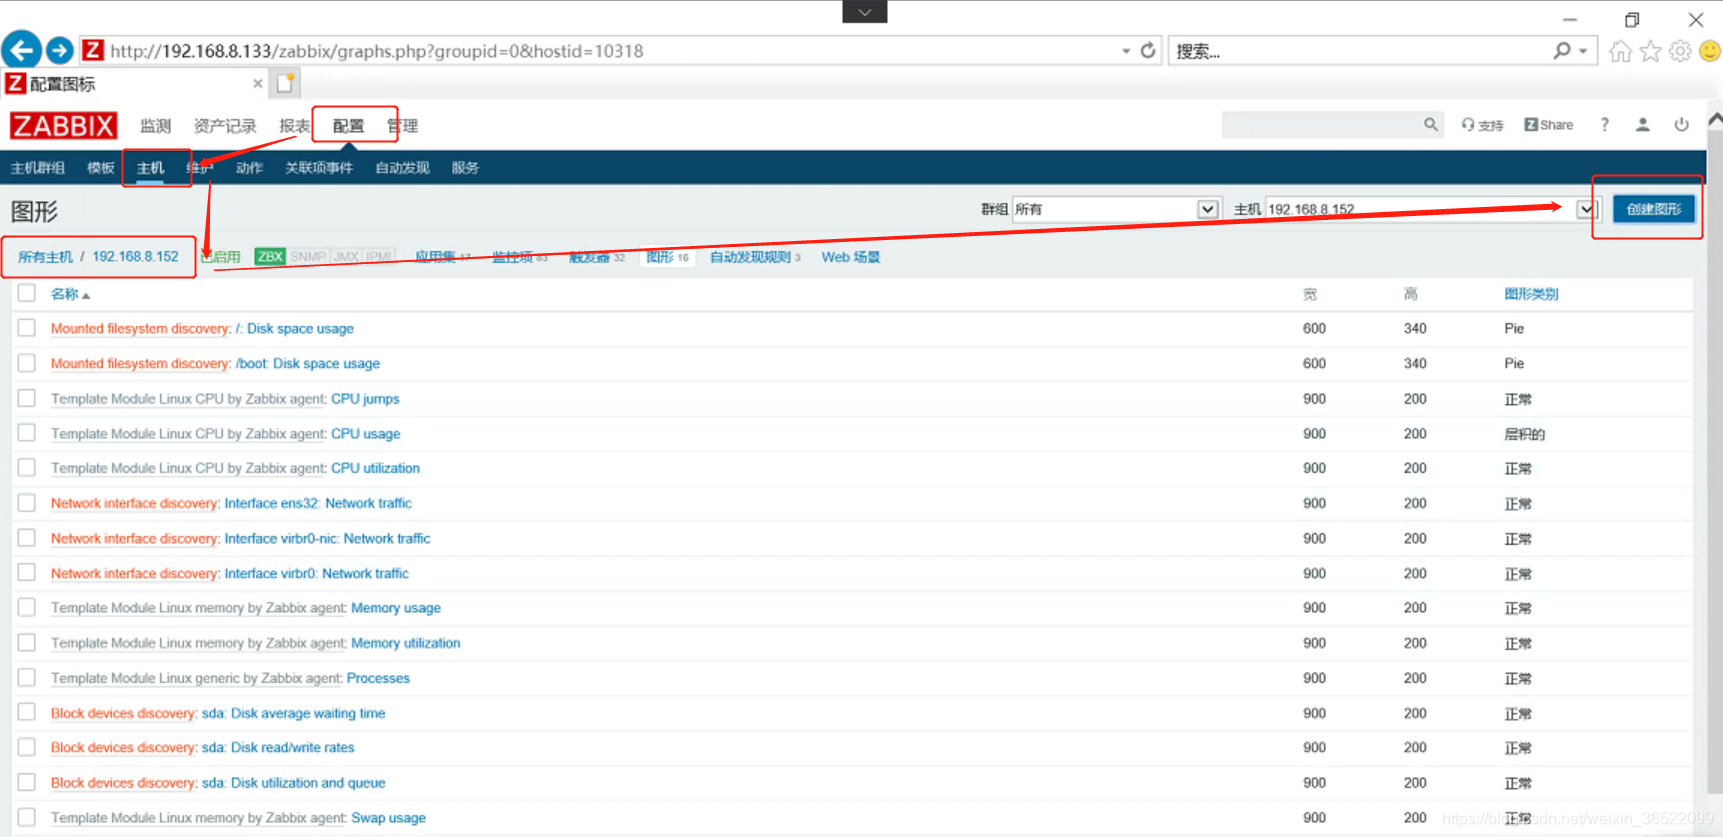
Task: Click the browser search box 搜索
Action: point(1360,51)
